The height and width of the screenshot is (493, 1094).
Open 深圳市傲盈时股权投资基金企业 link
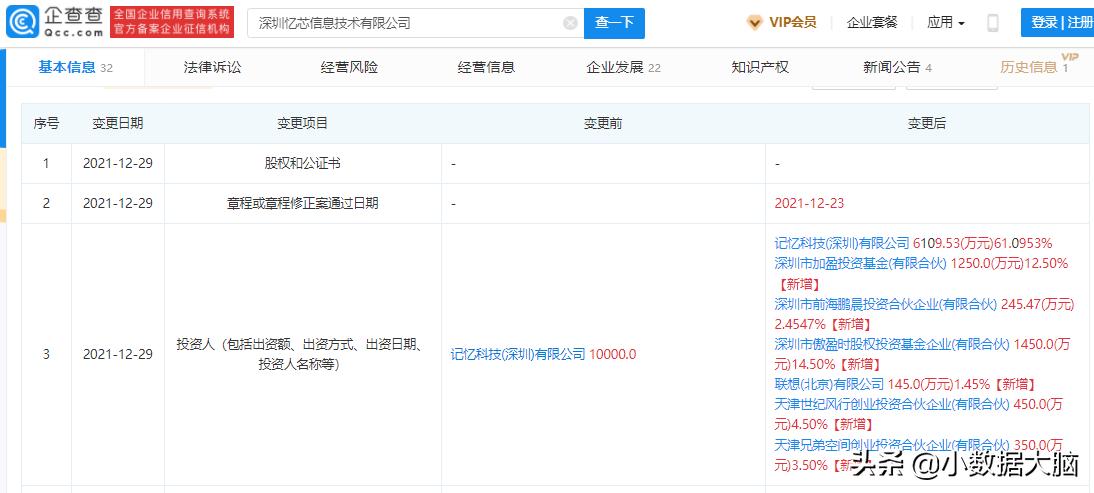892,344
